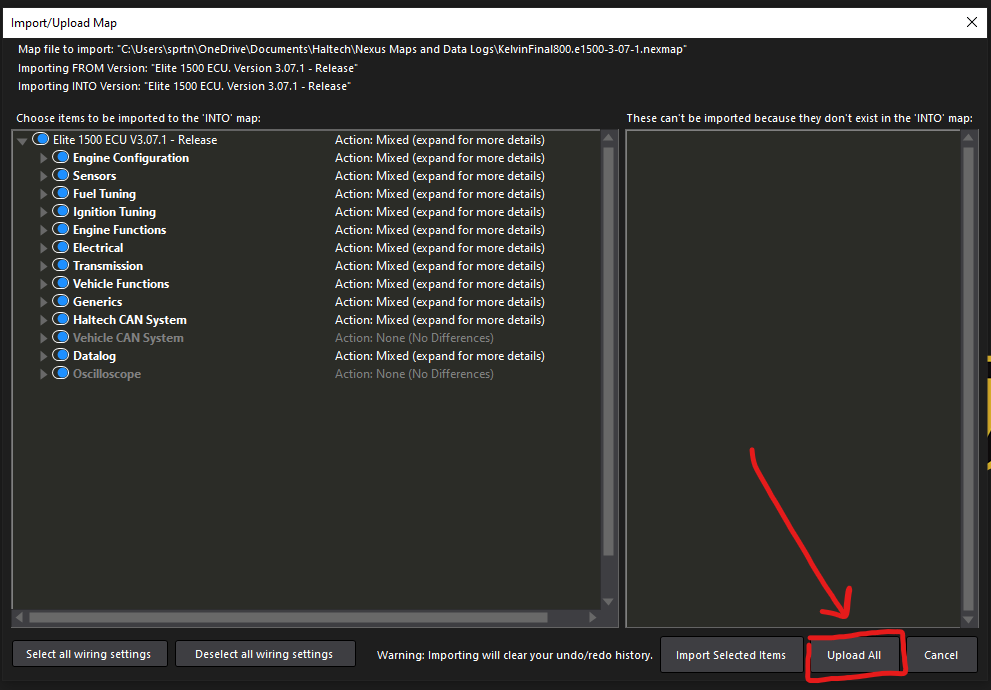This screenshot has height=690, width=991.
Task: Toggle the root Elite 1500 ECU selection circle
Action: pyautogui.click(x=40, y=139)
